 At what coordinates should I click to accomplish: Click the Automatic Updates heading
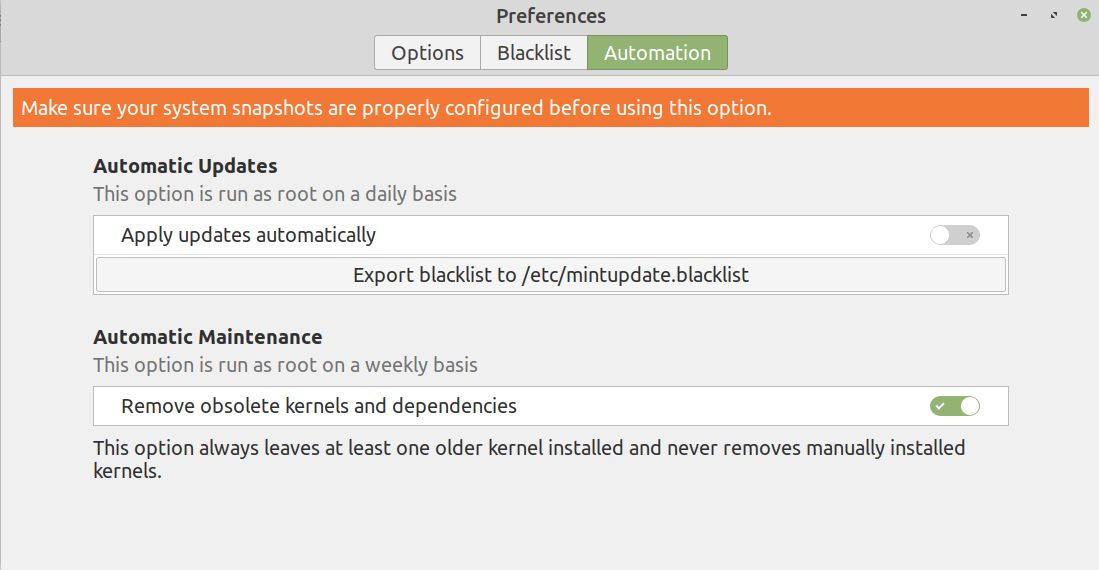click(x=185, y=166)
